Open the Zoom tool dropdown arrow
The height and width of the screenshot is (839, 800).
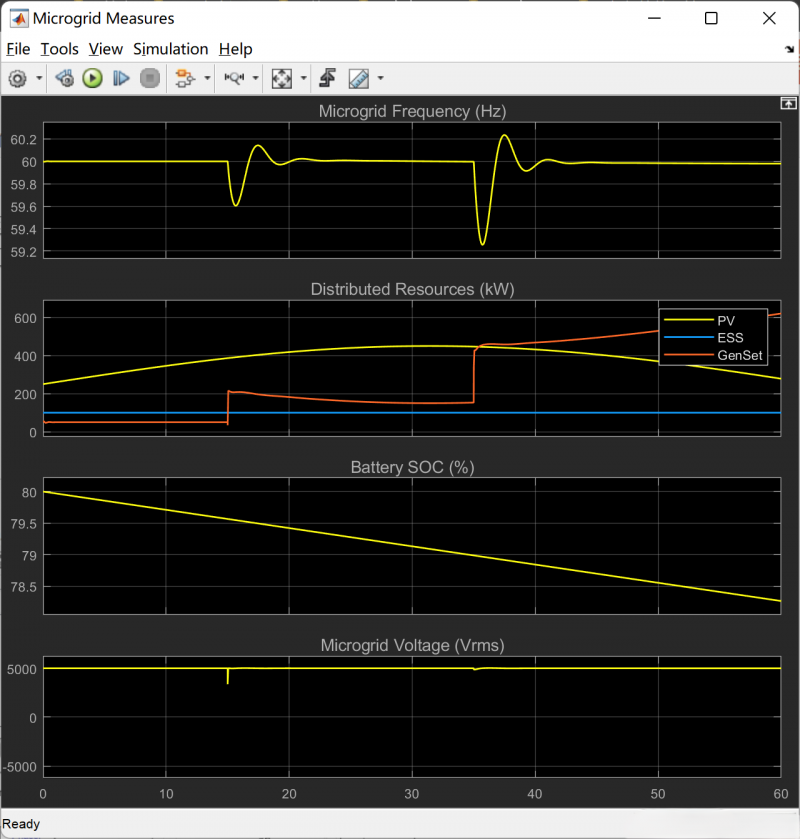point(255,78)
